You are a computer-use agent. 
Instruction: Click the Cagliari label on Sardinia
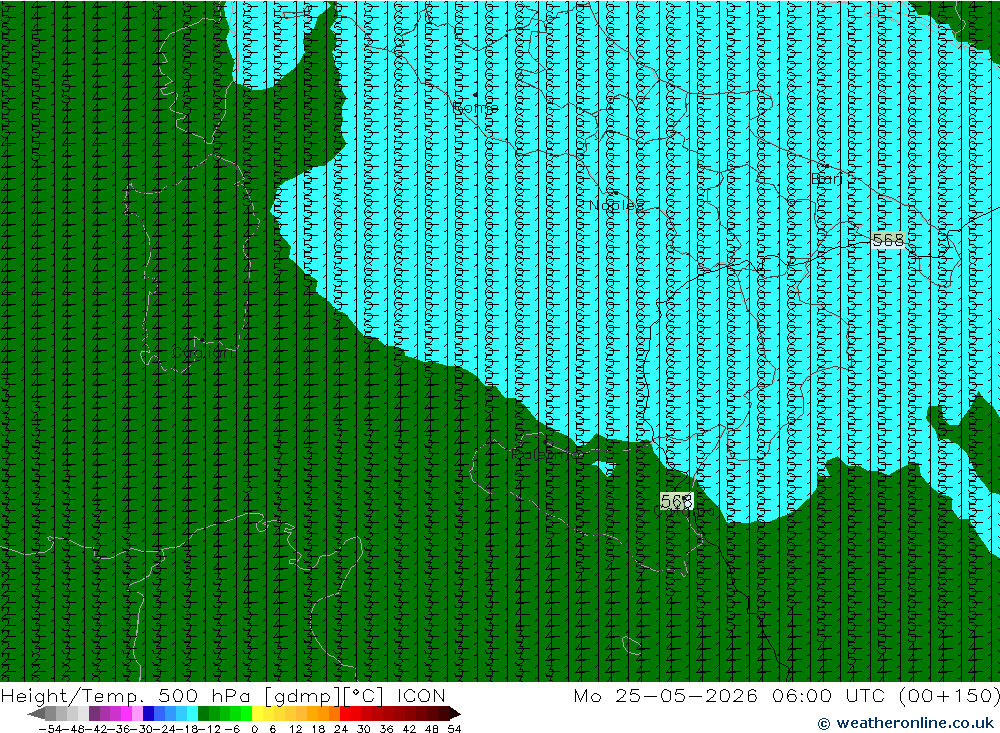203,353
